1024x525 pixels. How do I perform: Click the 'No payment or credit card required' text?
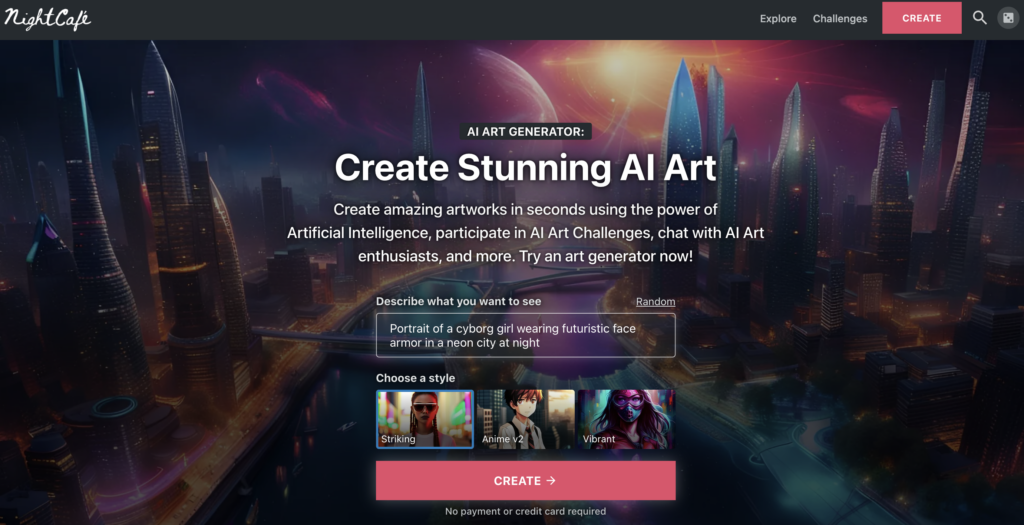[526, 511]
